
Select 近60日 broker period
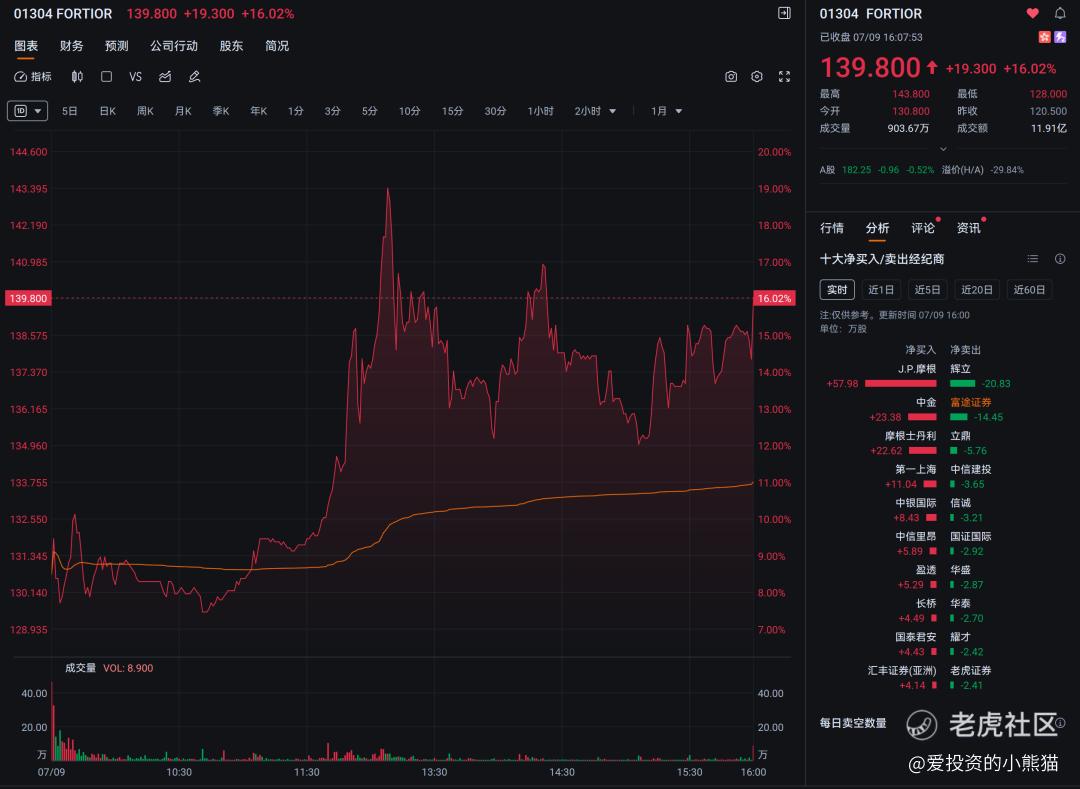pos(1029,290)
